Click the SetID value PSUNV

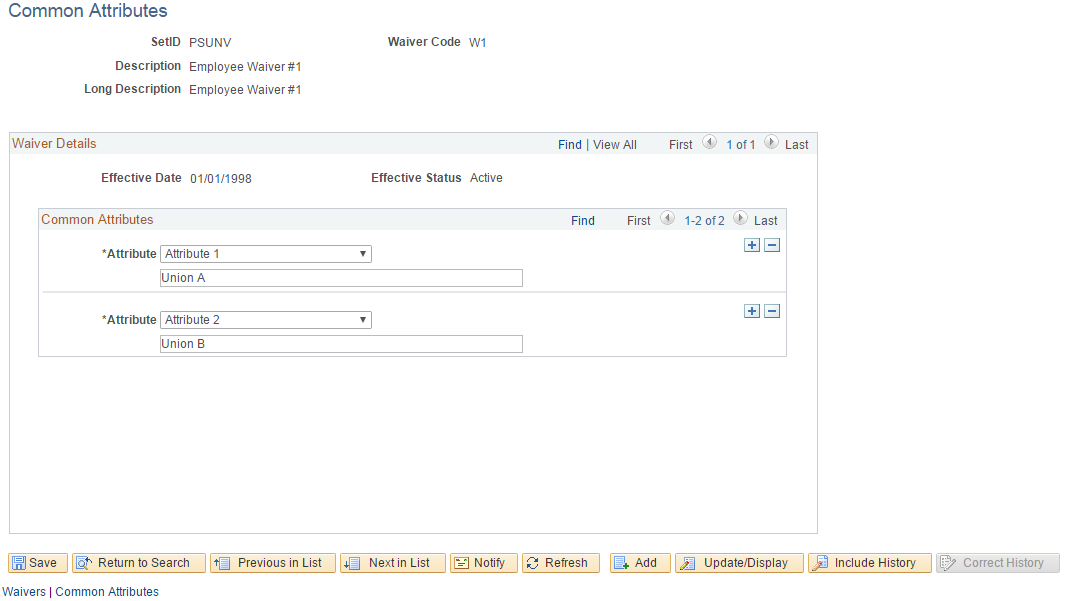pos(210,42)
